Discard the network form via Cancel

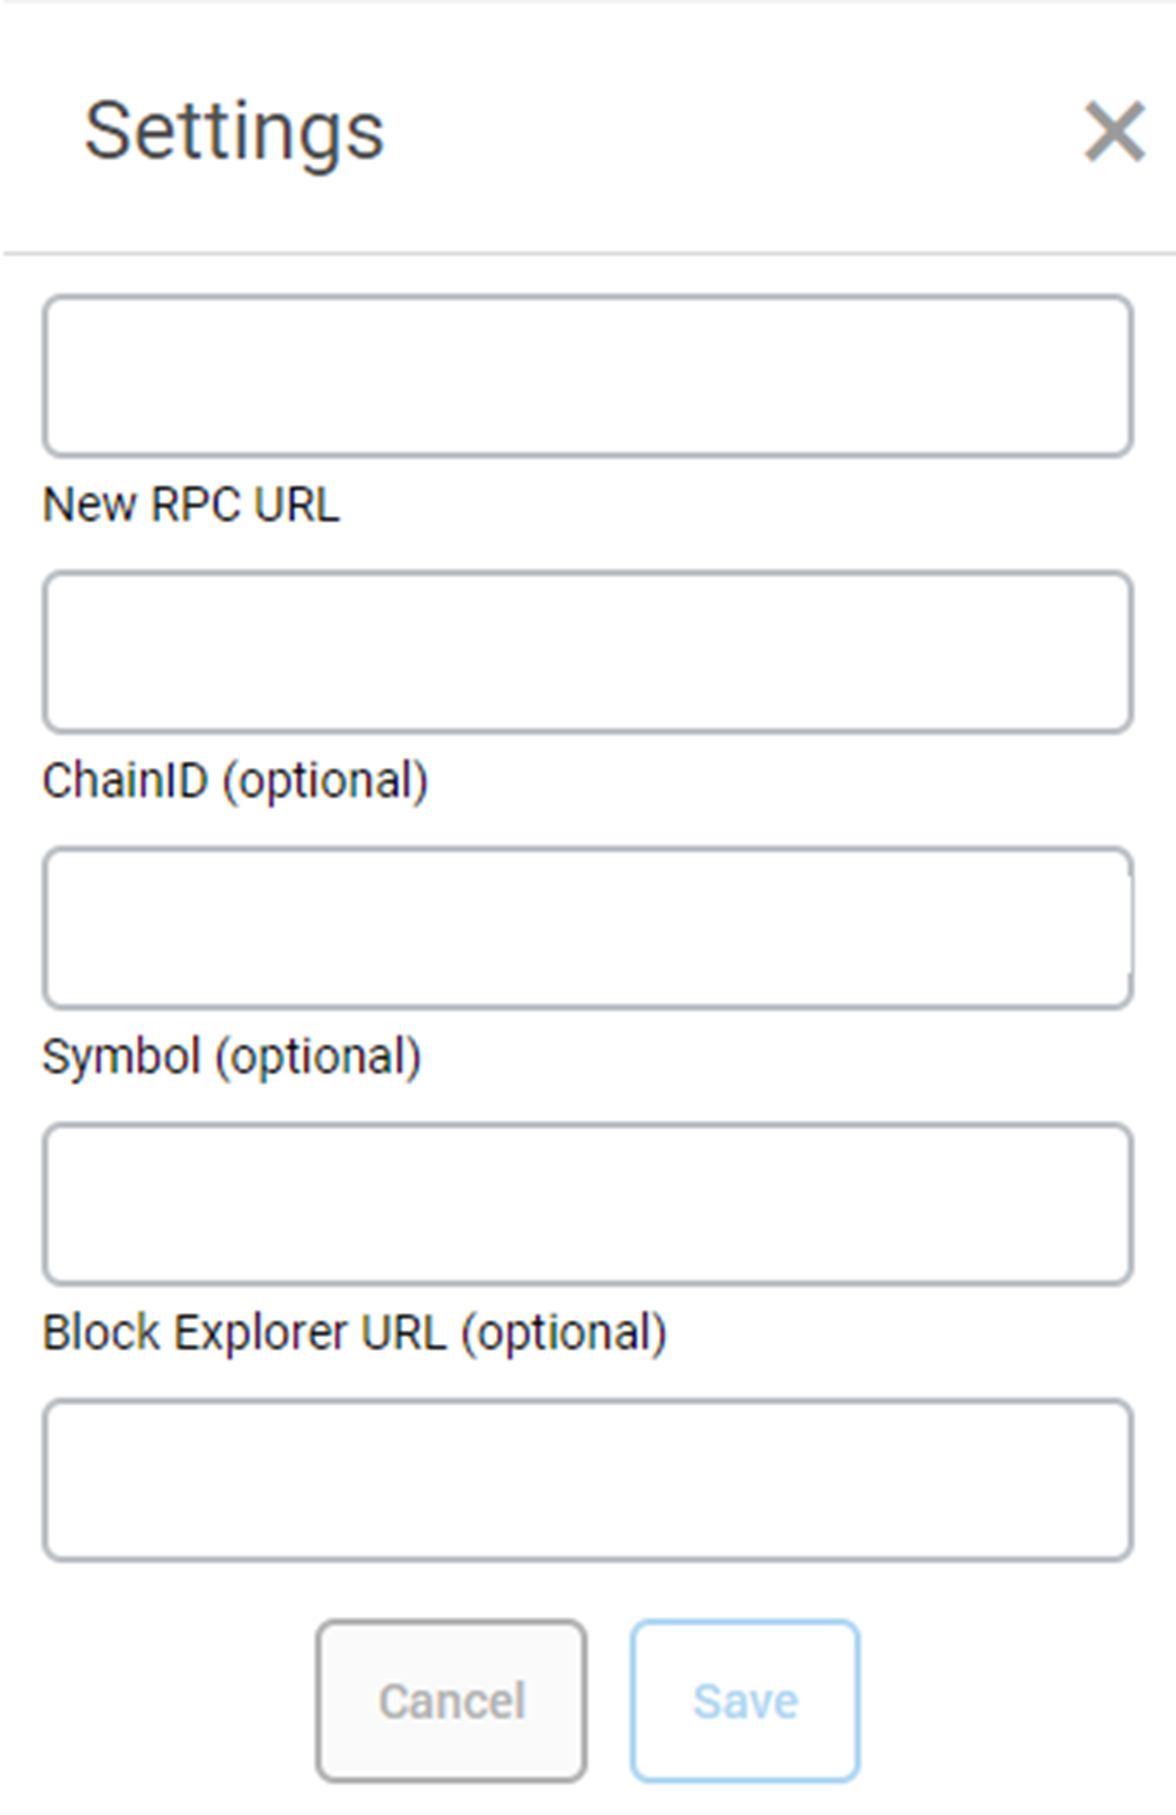(x=451, y=1701)
